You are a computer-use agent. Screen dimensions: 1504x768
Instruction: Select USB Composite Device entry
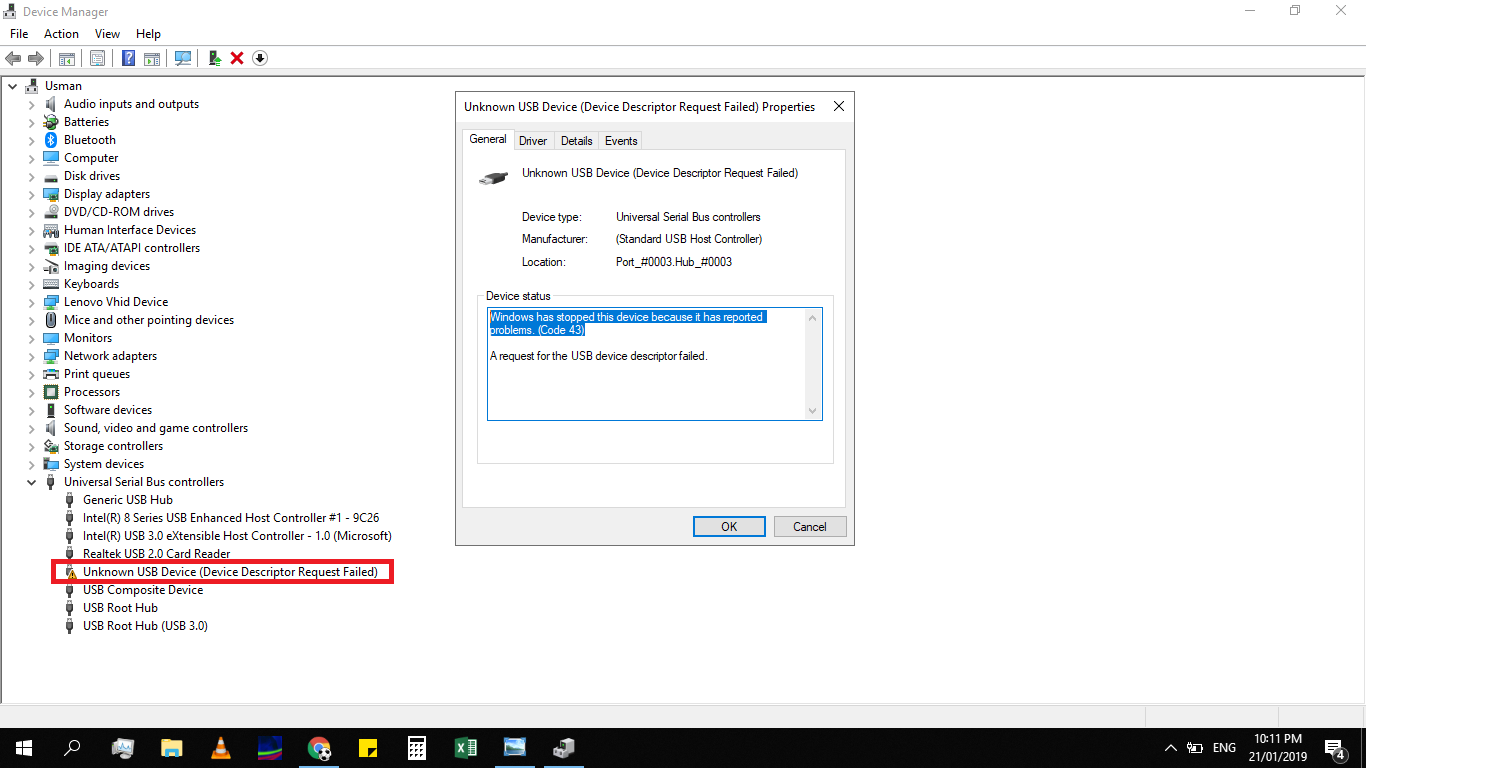click(x=143, y=590)
